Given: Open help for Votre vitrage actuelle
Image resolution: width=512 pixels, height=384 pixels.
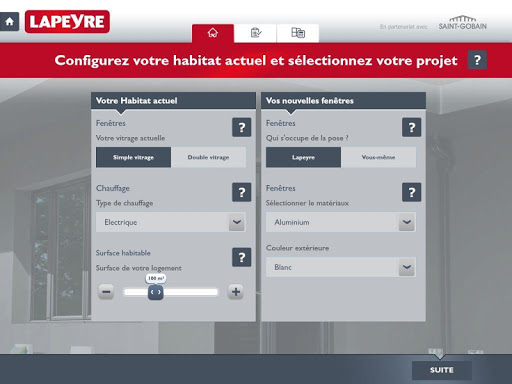Looking at the screenshot, I should (x=242, y=127).
